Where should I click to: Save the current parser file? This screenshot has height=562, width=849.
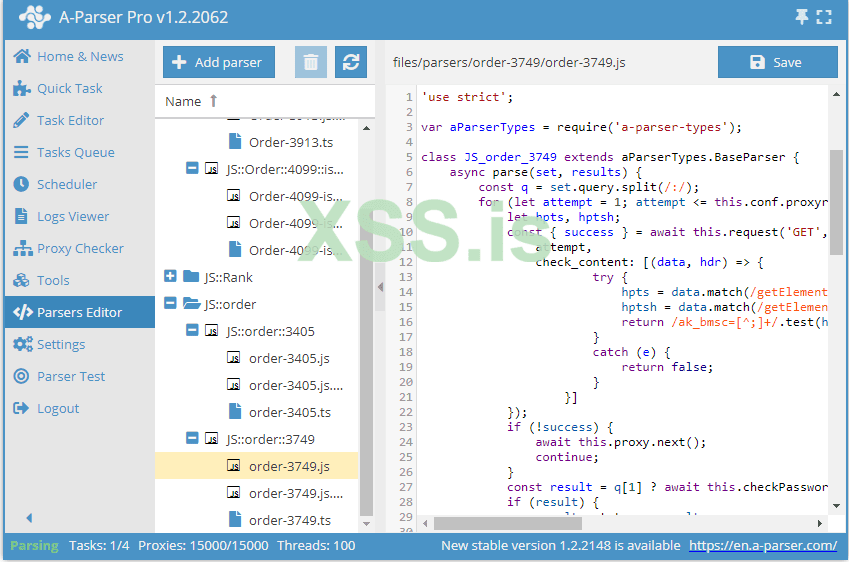(x=778, y=62)
